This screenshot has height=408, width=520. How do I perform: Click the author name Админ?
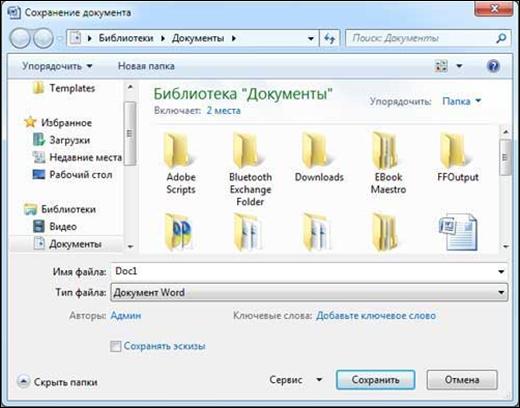tap(126, 315)
